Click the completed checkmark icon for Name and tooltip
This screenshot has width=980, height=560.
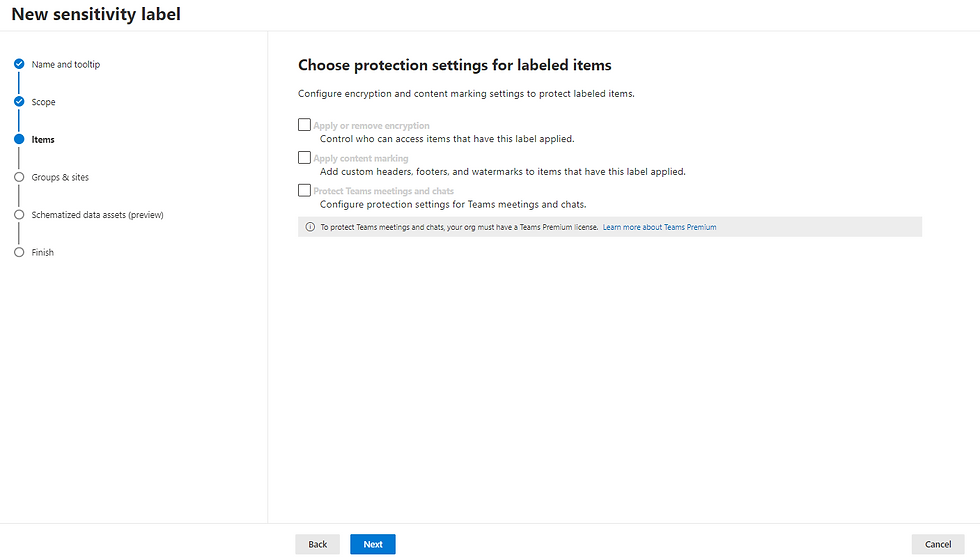click(19, 64)
